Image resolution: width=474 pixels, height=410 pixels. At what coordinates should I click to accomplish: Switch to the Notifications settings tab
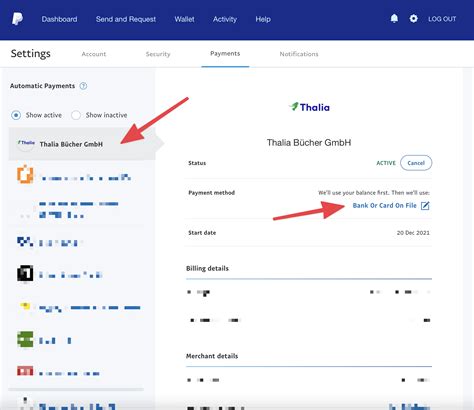(299, 54)
